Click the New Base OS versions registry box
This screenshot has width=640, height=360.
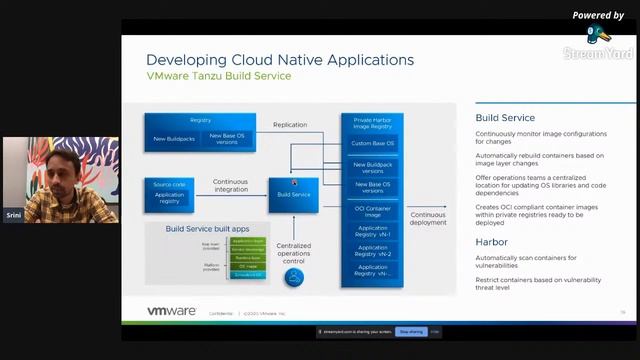point(227,139)
